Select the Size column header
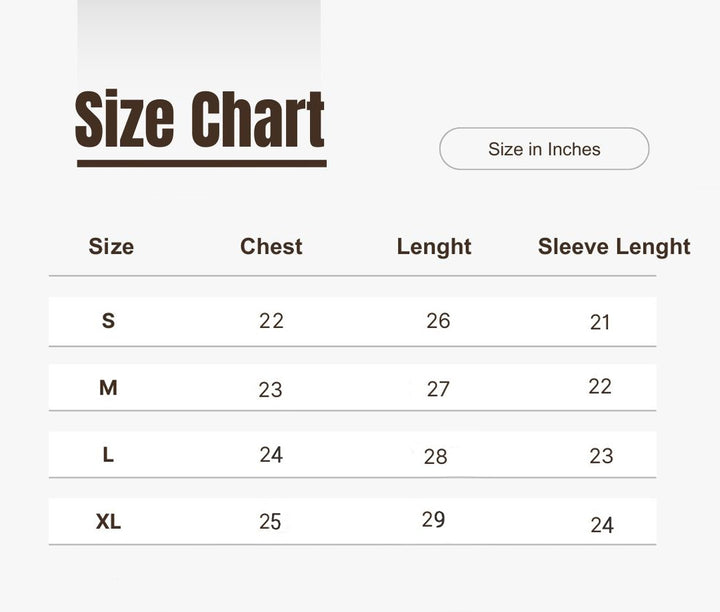 111,246
